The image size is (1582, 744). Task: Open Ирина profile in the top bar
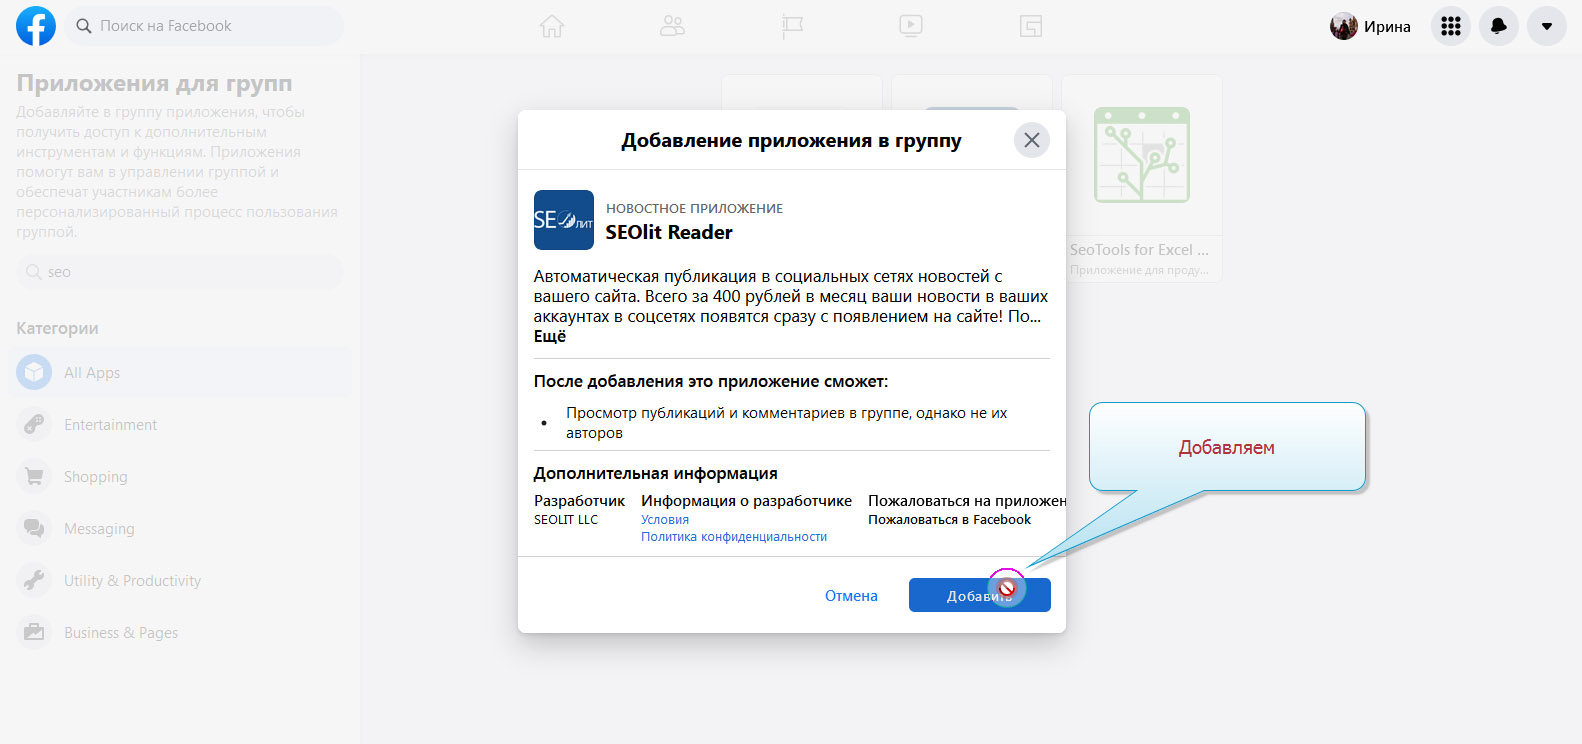[1370, 26]
